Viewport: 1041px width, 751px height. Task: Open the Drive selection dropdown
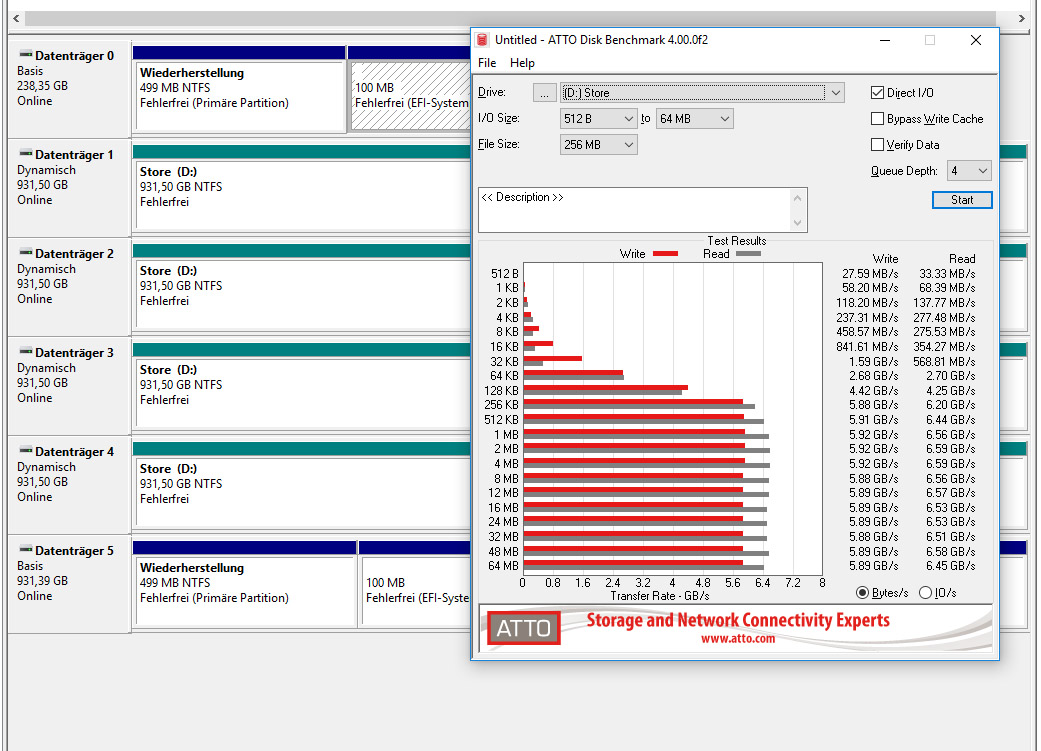pyautogui.click(x=836, y=92)
